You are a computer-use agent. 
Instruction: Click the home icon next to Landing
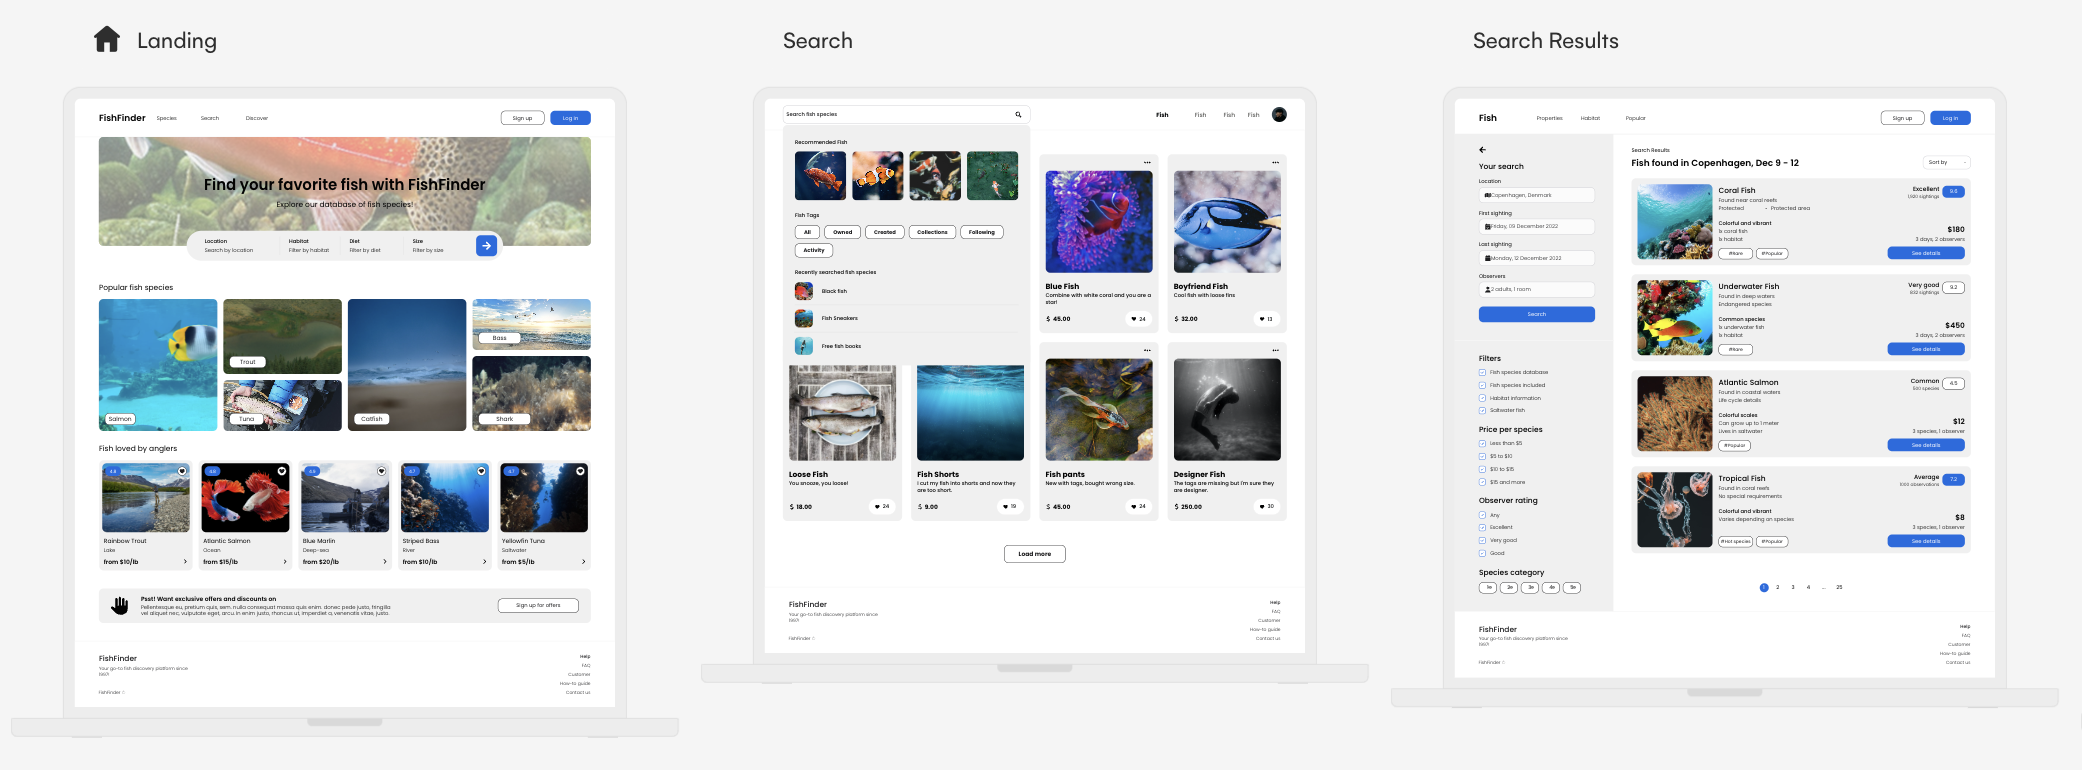tap(107, 39)
